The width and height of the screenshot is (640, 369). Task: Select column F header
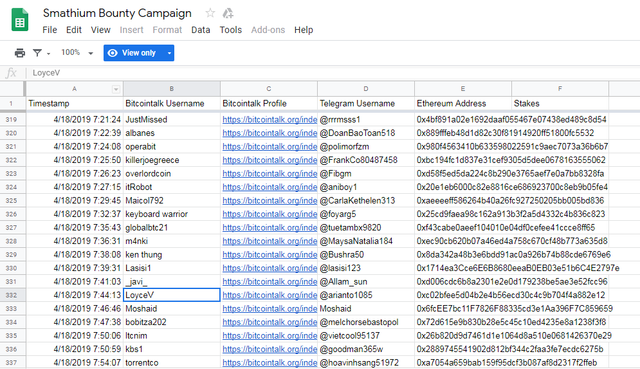[x=560, y=89]
